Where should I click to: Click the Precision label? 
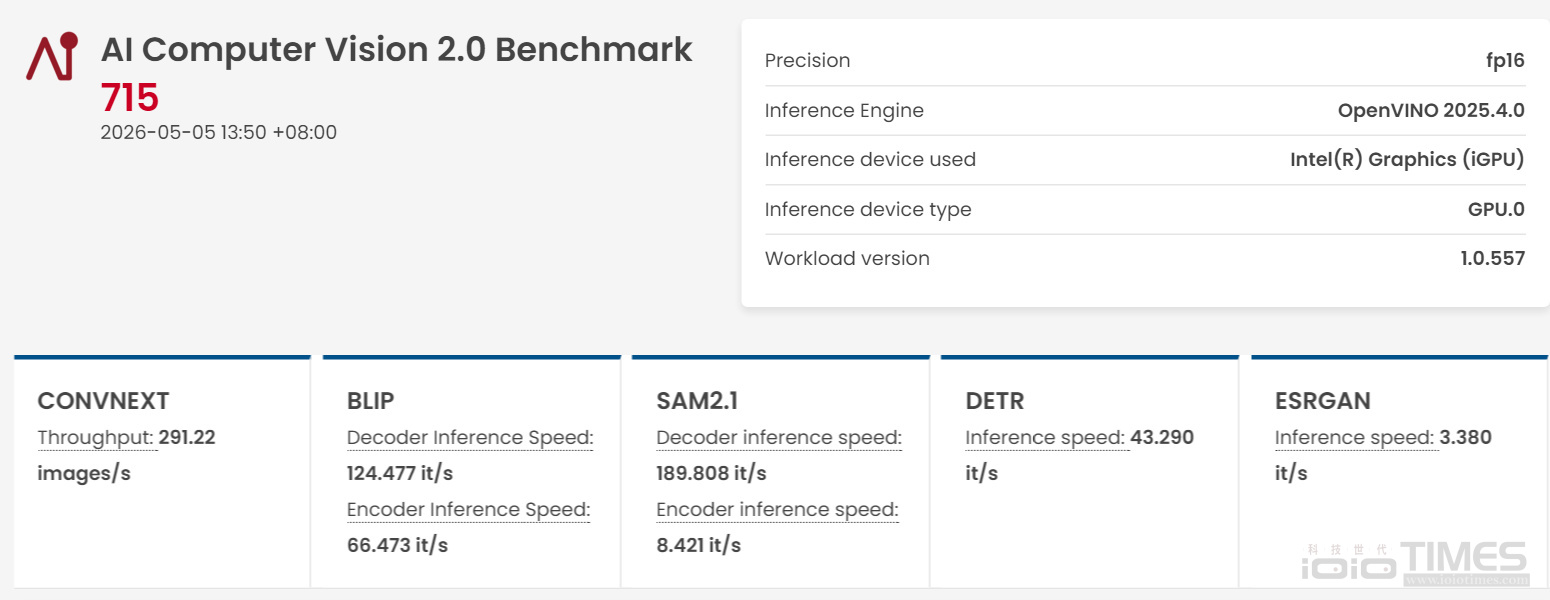tap(807, 61)
